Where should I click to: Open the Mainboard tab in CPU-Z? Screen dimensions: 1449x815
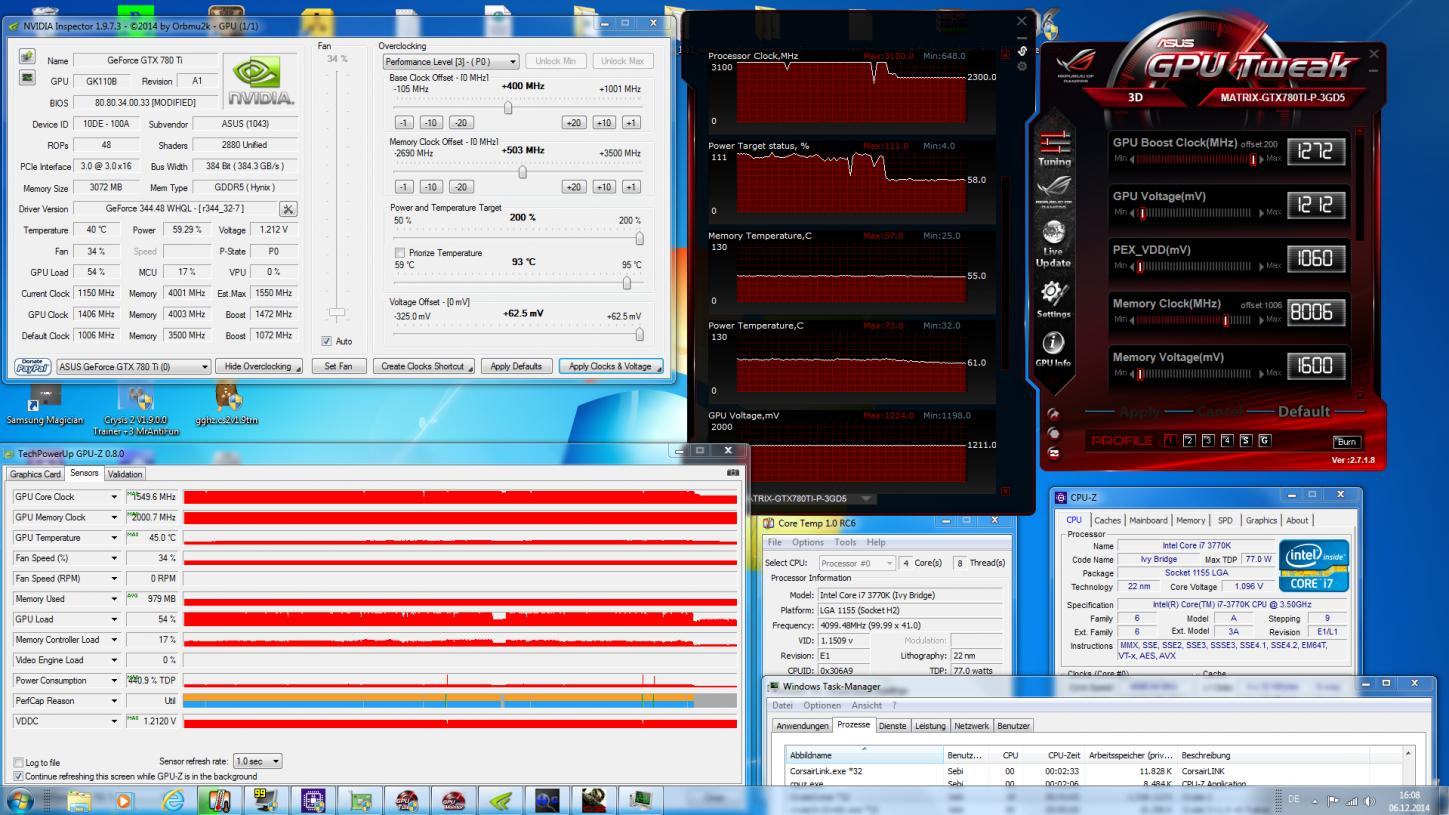pos(1148,520)
